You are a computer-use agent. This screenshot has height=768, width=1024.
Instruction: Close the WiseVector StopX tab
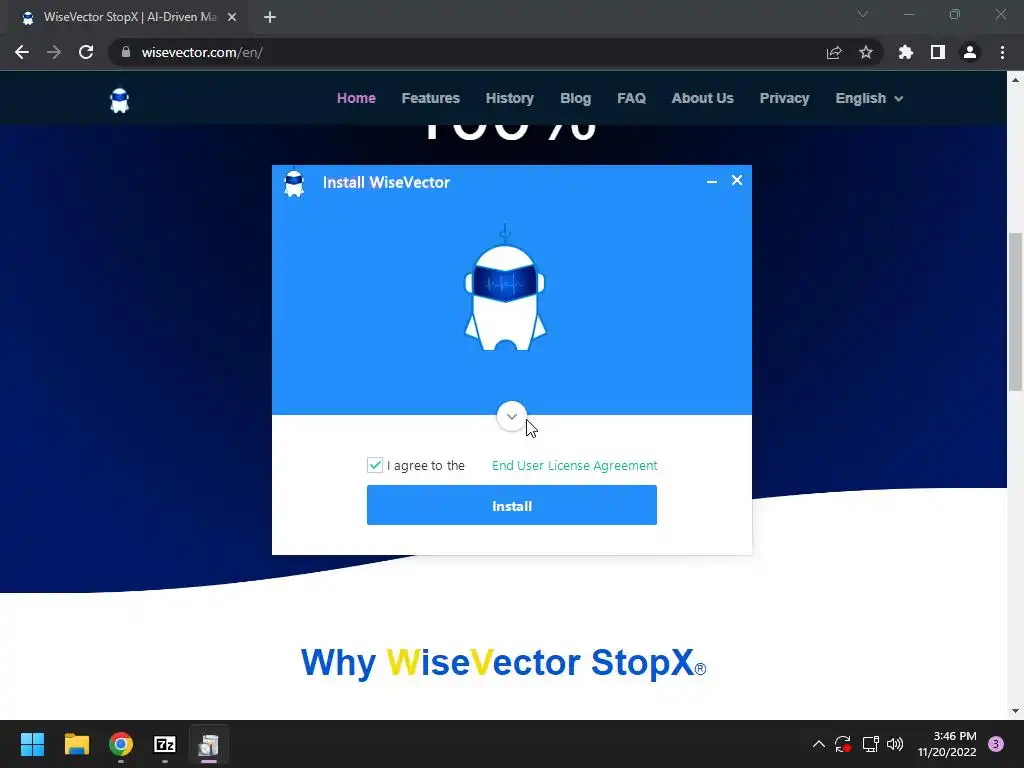(232, 17)
